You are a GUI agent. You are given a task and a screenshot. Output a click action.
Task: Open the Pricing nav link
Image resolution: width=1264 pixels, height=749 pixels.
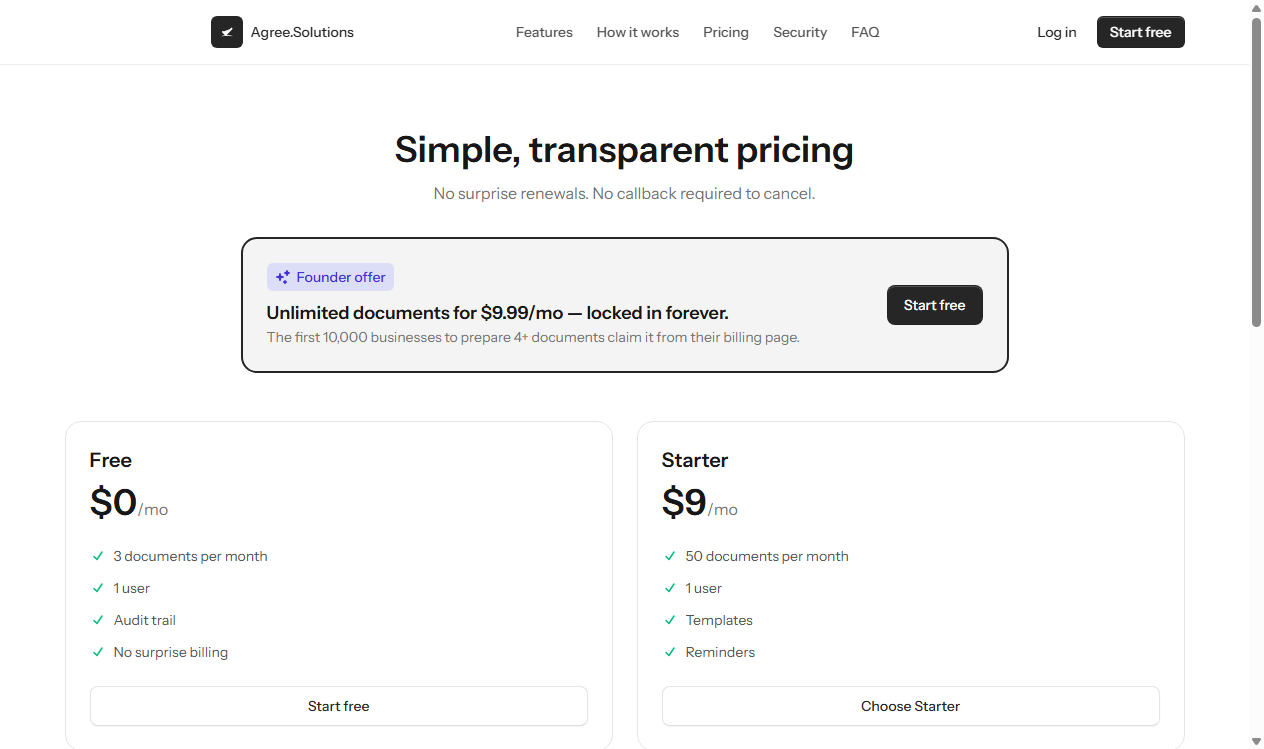[726, 32]
